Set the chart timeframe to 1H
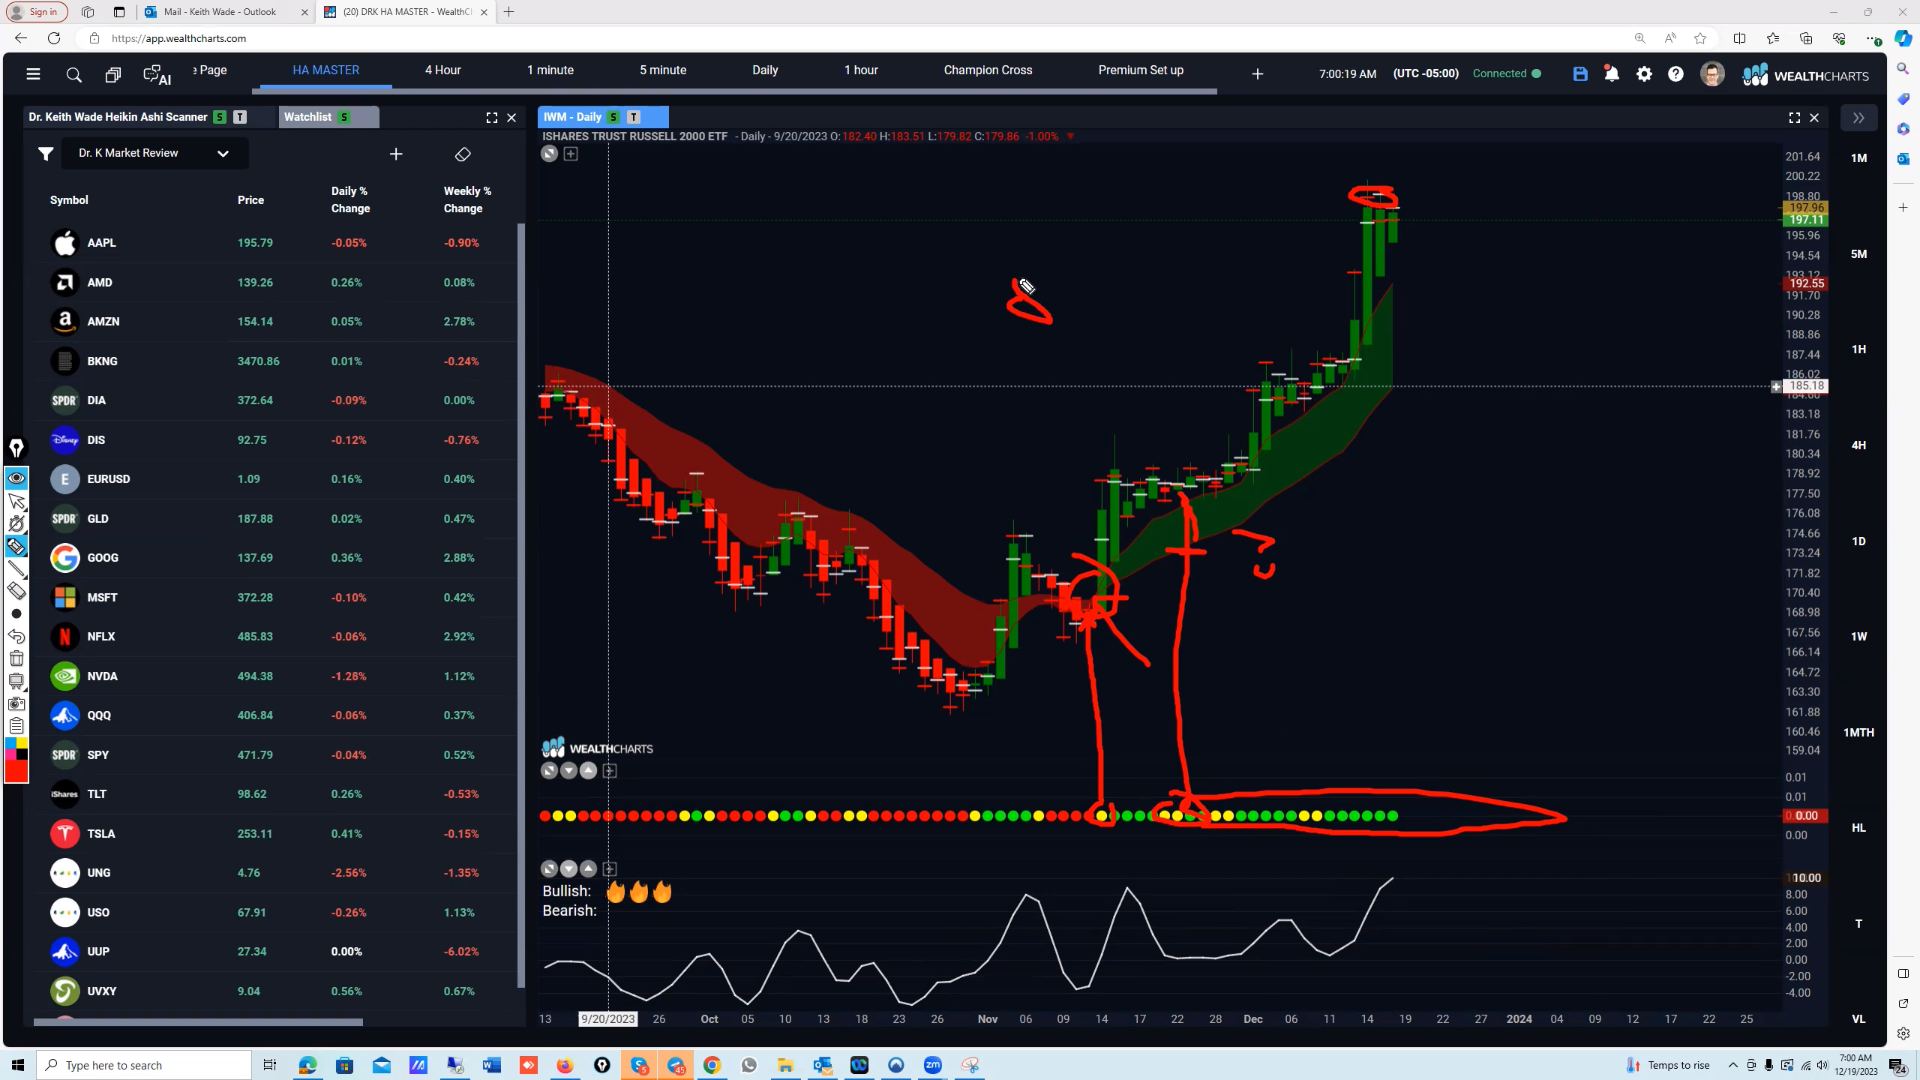The image size is (1920, 1080). point(1859,350)
